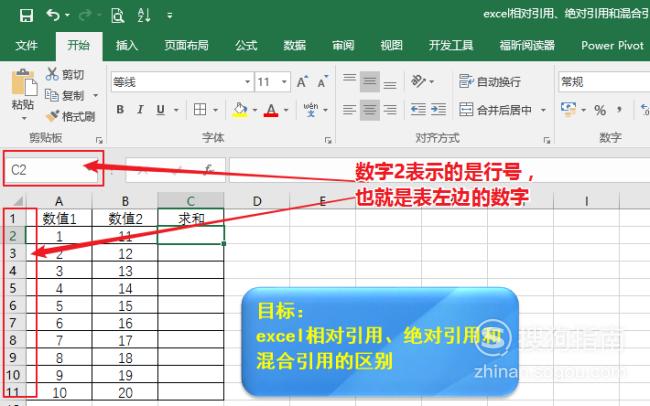Click the 剪切 cut button

coord(65,74)
